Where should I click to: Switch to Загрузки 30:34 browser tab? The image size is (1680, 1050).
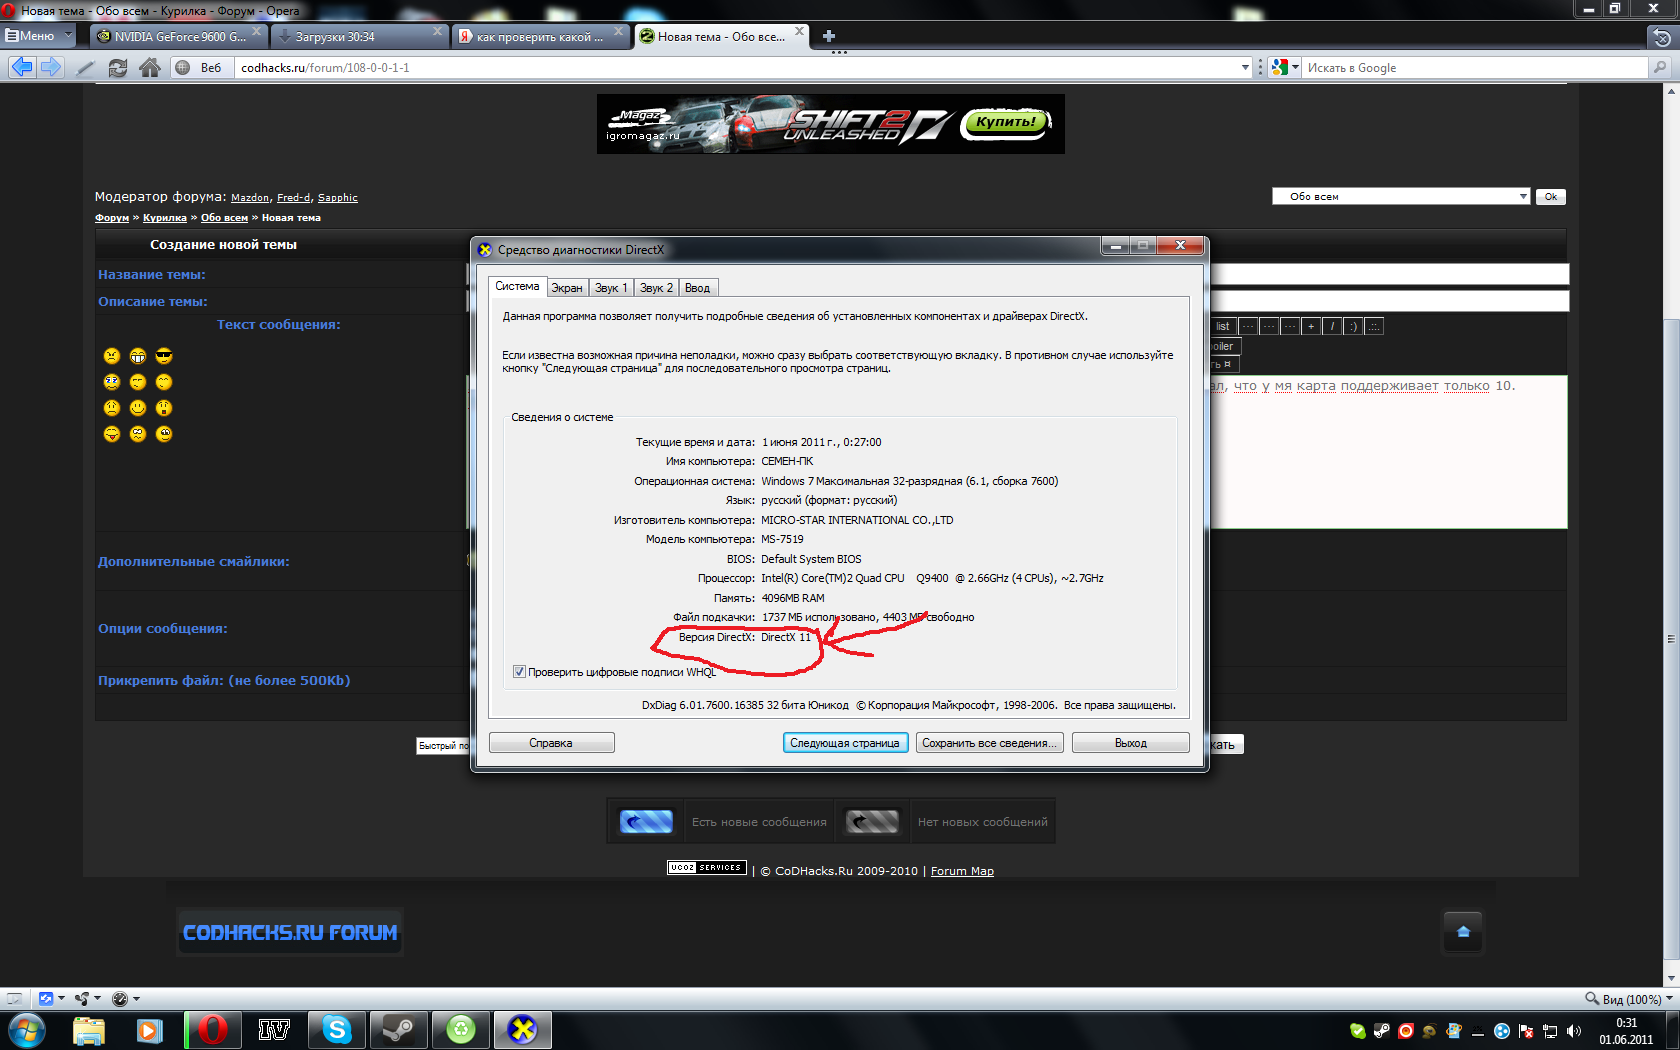pos(360,37)
